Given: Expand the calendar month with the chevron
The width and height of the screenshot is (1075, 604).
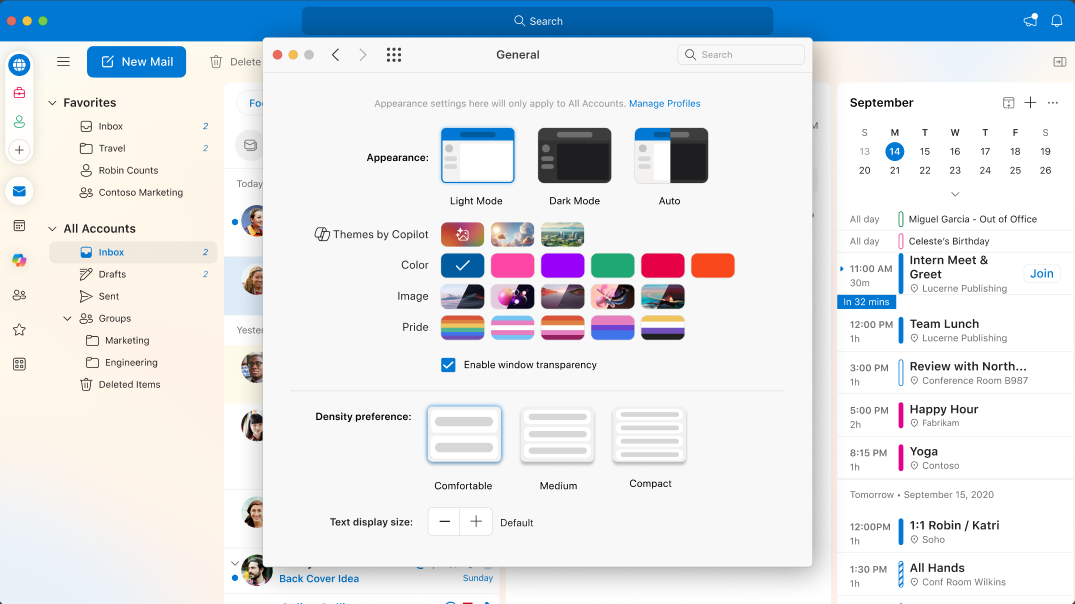Looking at the screenshot, I should point(955,194).
